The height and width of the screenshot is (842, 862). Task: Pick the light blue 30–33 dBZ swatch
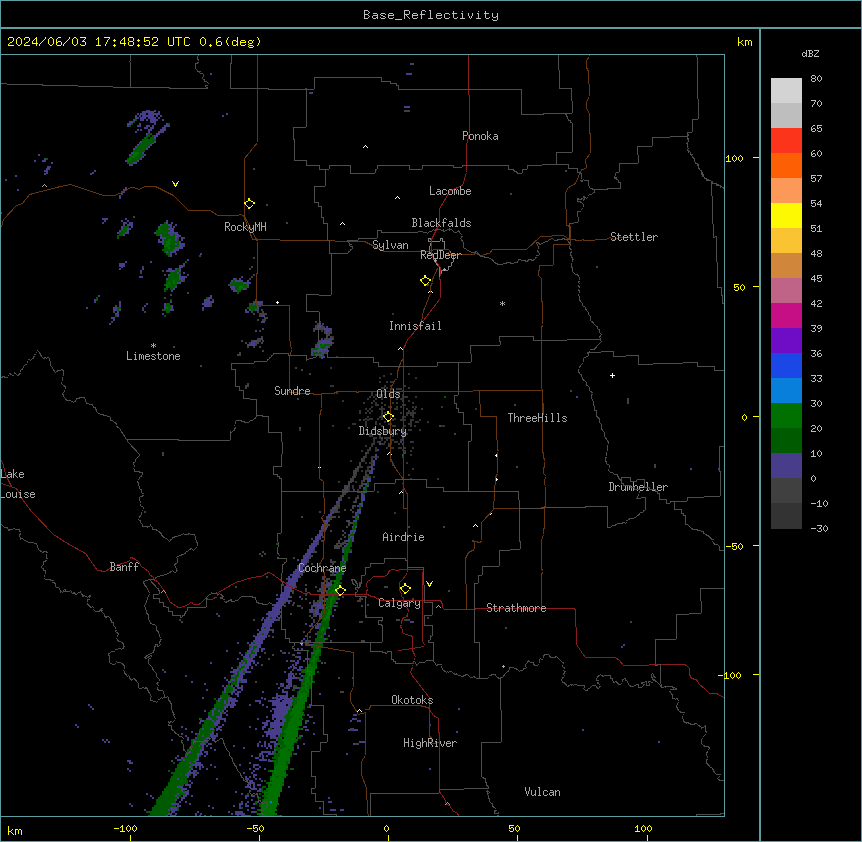pos(786,391)
